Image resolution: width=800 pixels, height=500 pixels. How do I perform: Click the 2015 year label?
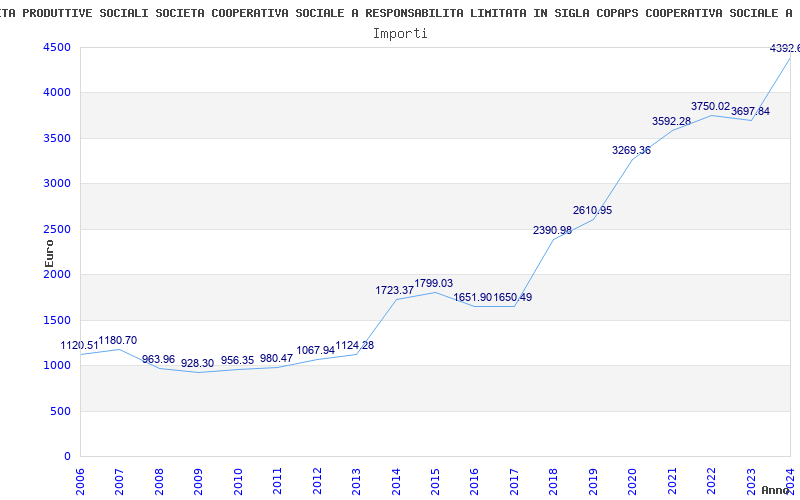point(436,482)
